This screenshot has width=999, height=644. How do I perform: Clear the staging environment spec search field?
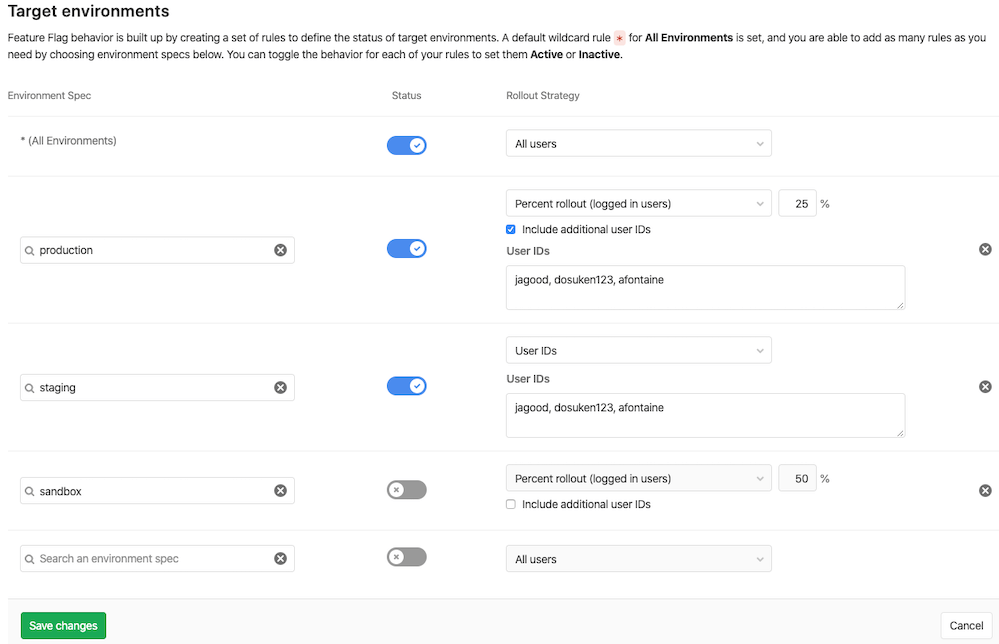281,387
